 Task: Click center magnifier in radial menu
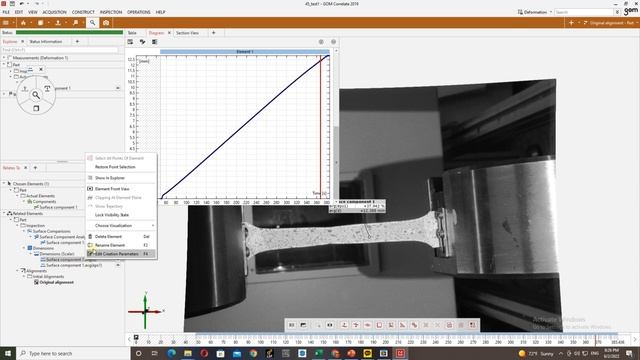pyautogui.click(x=36, y=95)
